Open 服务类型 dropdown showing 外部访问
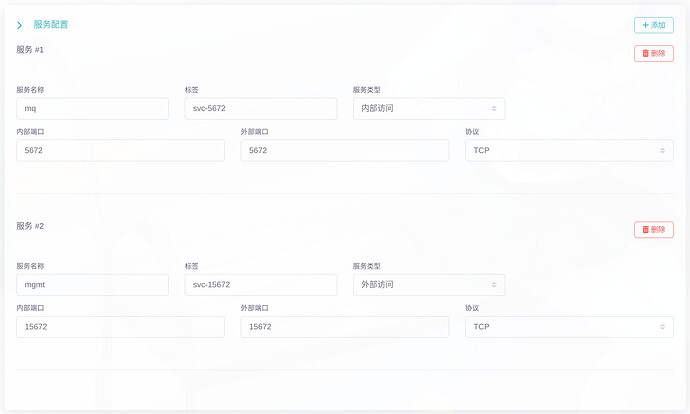Screen dimensions: 690x414 click(x=429, y=285)
